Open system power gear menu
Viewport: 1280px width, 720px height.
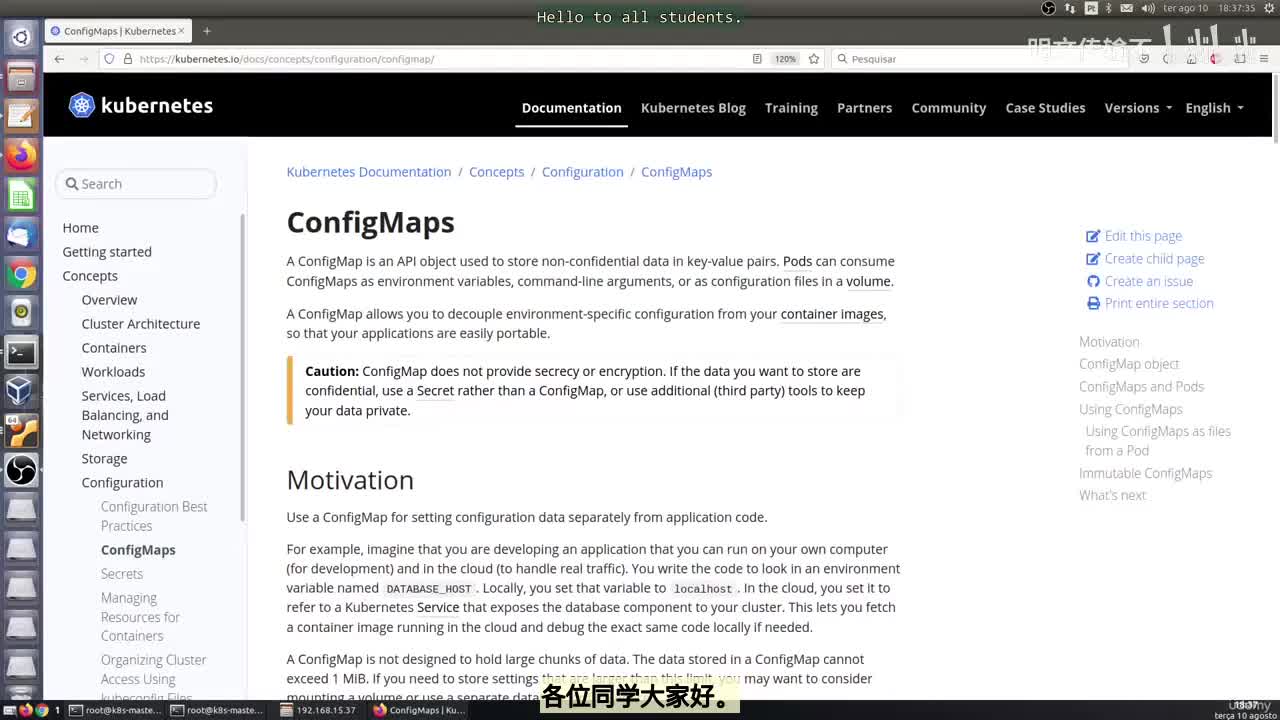tap(1268, 8)
